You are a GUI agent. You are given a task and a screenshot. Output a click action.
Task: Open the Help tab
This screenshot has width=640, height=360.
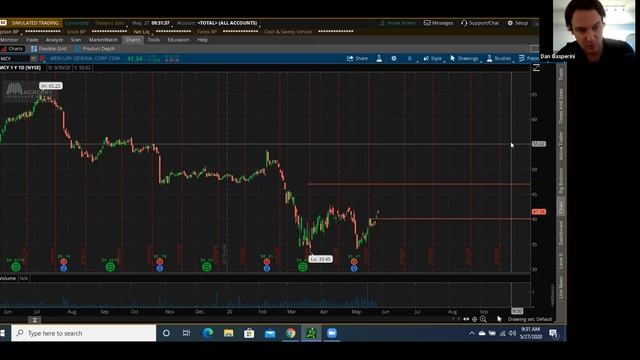202,40
